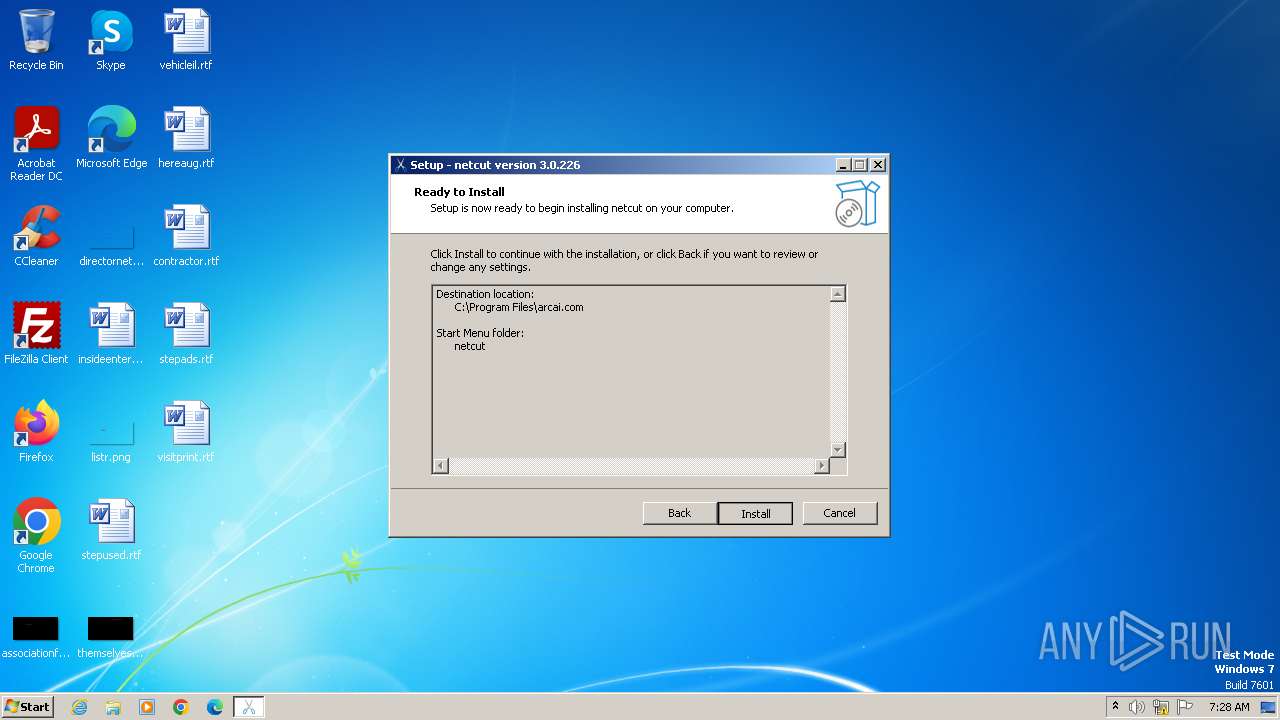Screen dimensions: 1280x720
Task: Click netcut setup title bar icon
Action: 400,165
